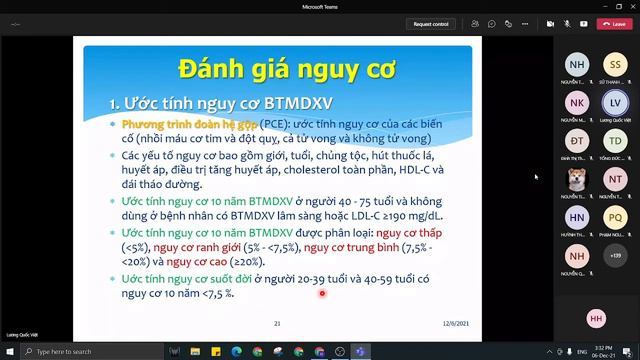Select TD participant avatar
Image resolution: width=640 pixels, height=360 pixels.
click(615, 141)
